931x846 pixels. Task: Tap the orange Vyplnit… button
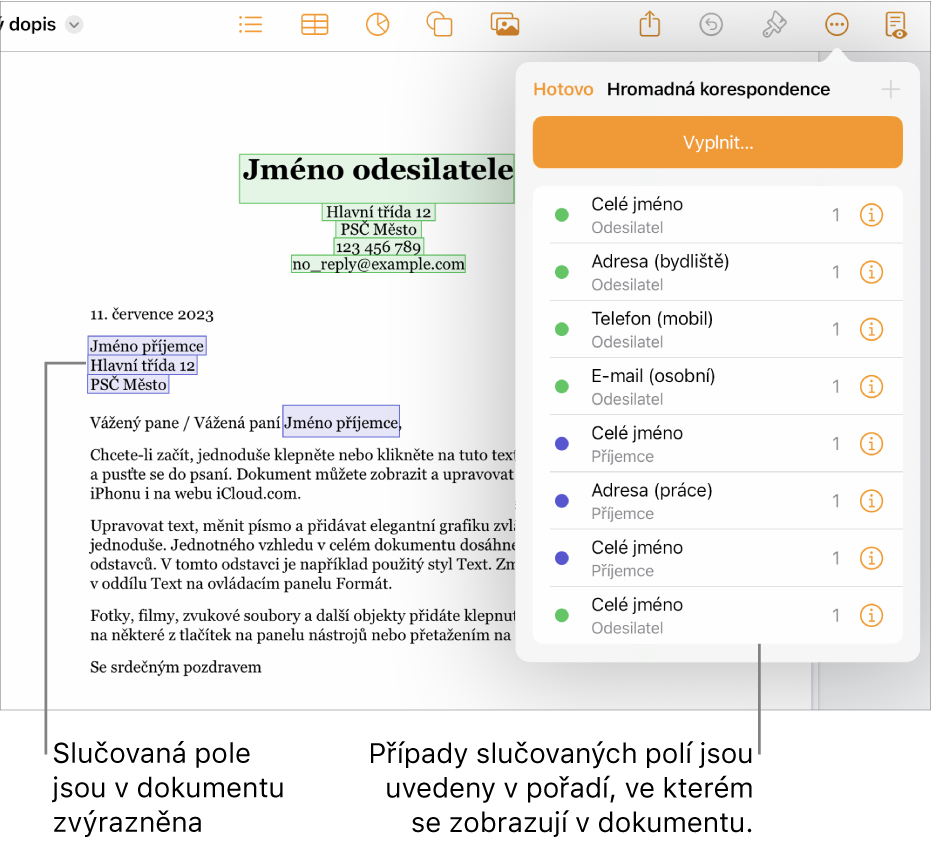717,142
